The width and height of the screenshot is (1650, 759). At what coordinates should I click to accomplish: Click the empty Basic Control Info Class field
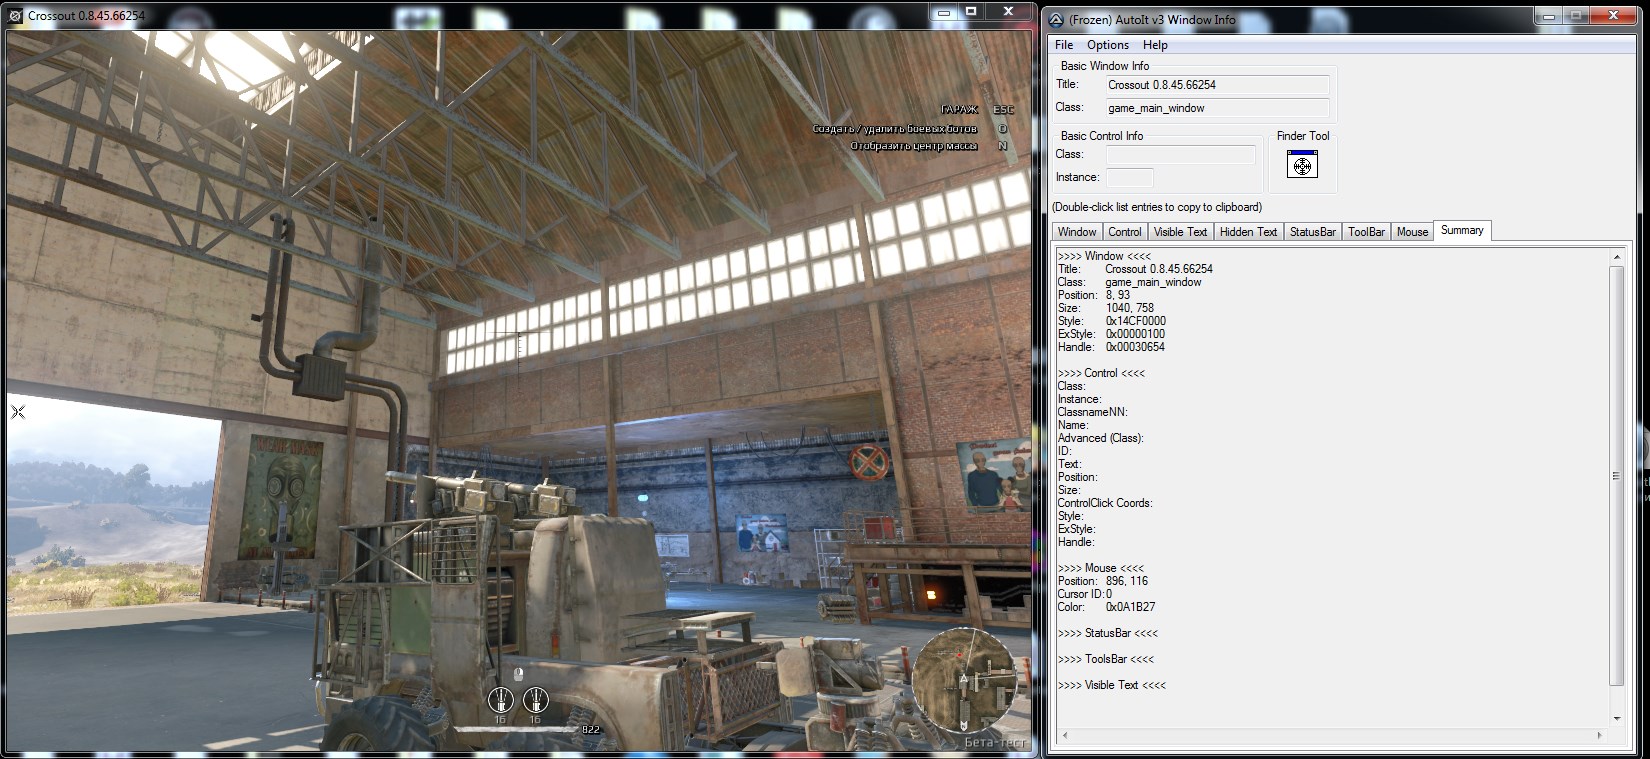coord(1180,154)
